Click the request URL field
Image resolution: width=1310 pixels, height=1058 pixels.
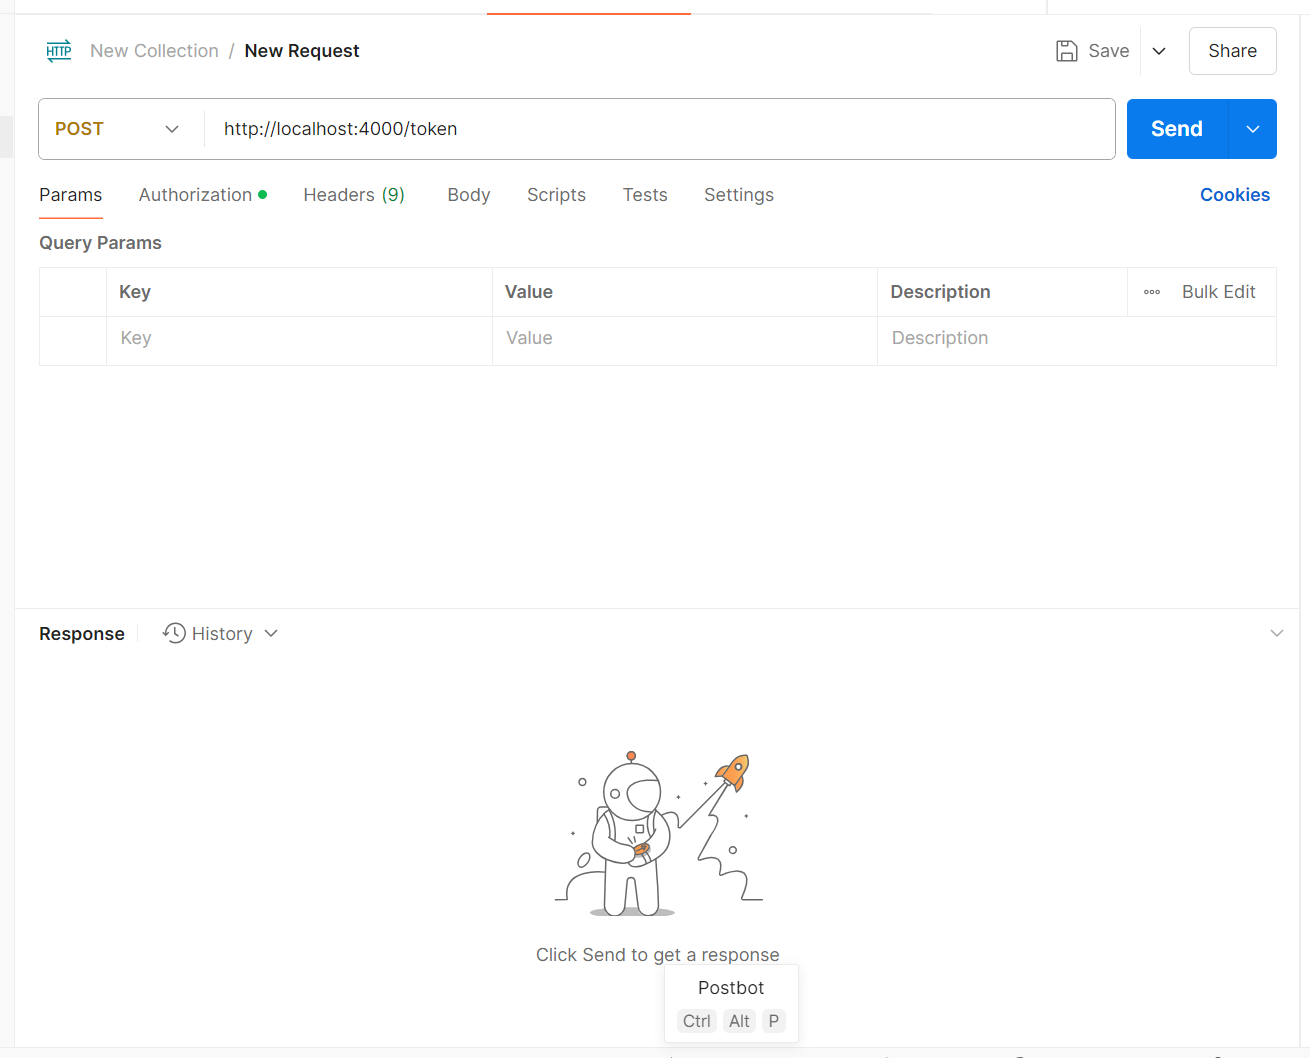660,129
